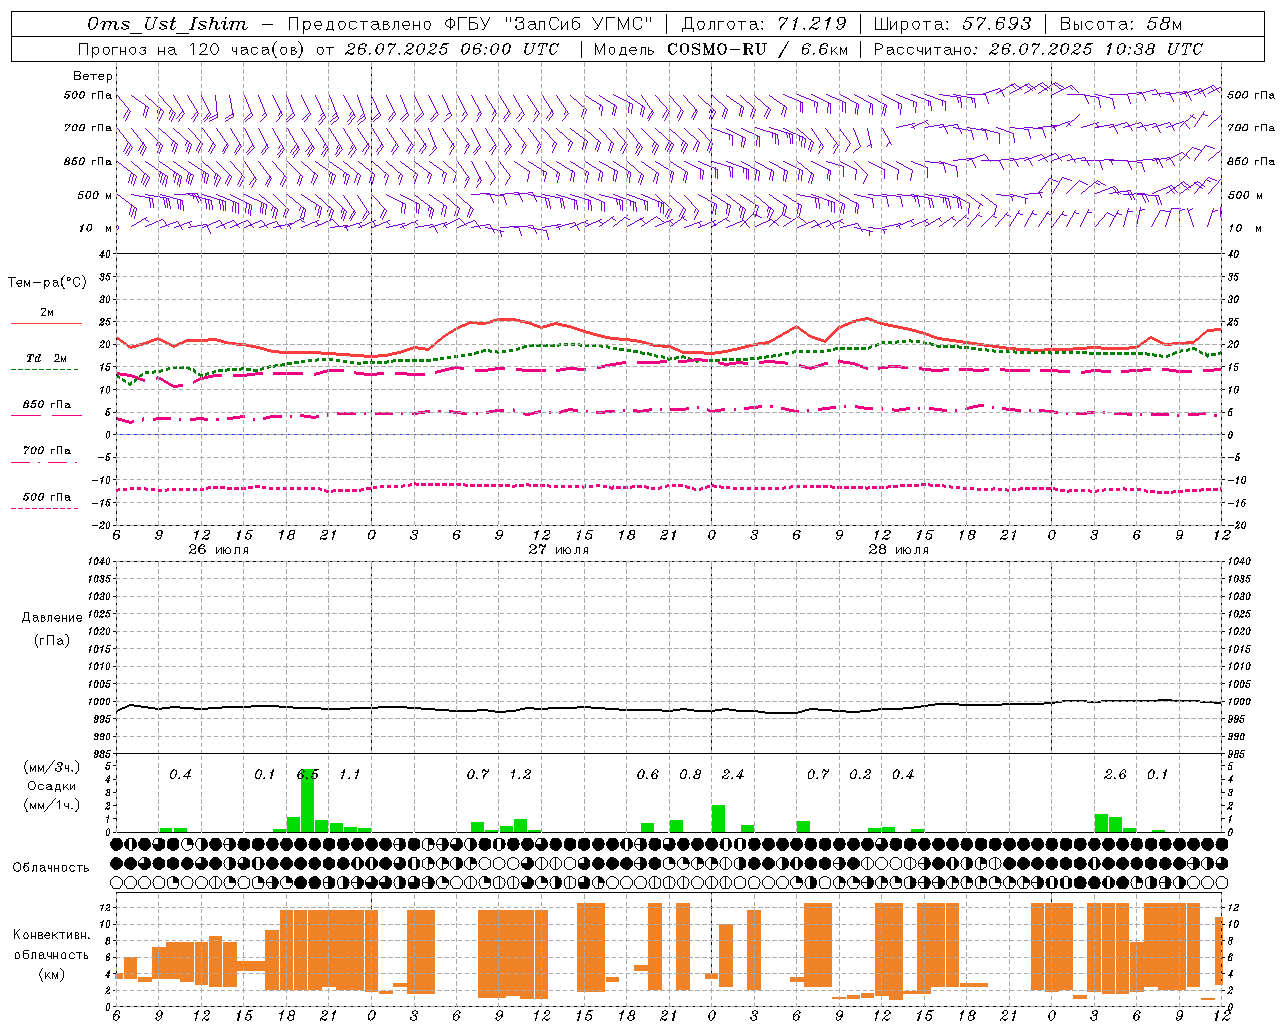Click the Давление pressure axis label

tap(52, 618)
